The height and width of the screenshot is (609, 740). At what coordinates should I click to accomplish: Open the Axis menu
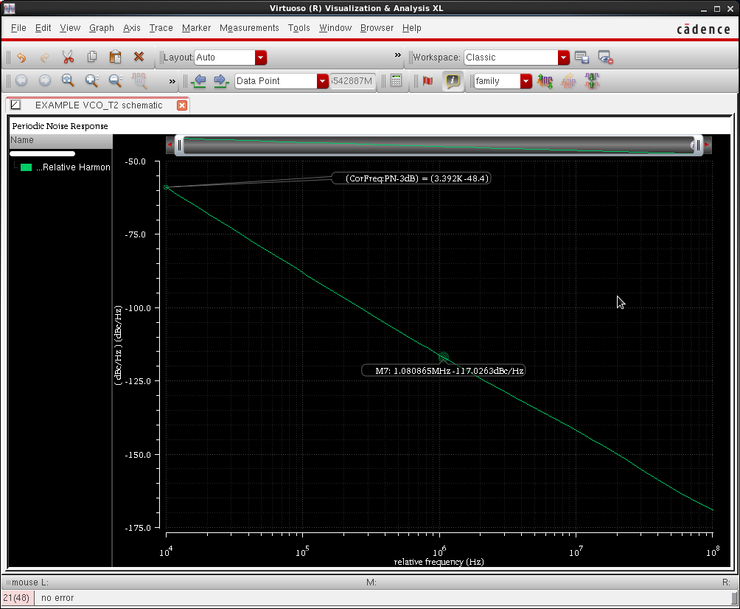(x=132, y=28)
